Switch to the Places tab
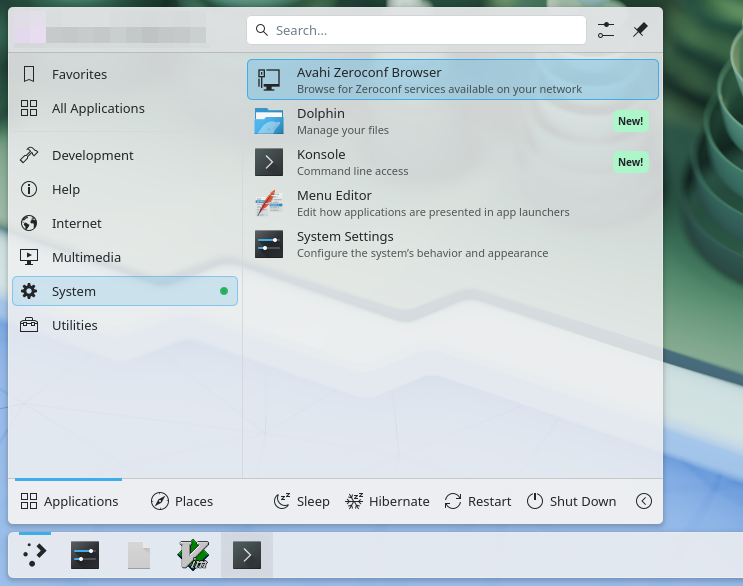The image size is (743, 586). (x=182, y=501)
